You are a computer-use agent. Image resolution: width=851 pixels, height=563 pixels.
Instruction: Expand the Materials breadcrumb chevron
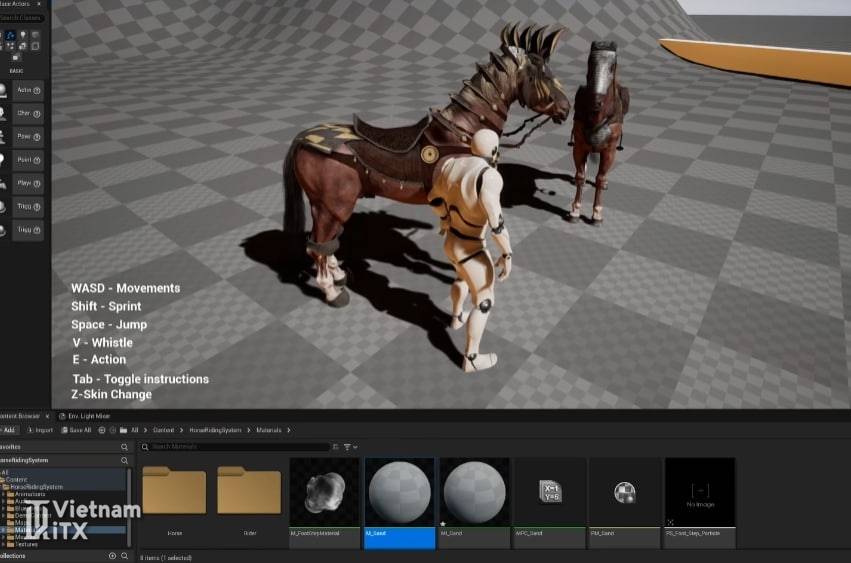290,430
